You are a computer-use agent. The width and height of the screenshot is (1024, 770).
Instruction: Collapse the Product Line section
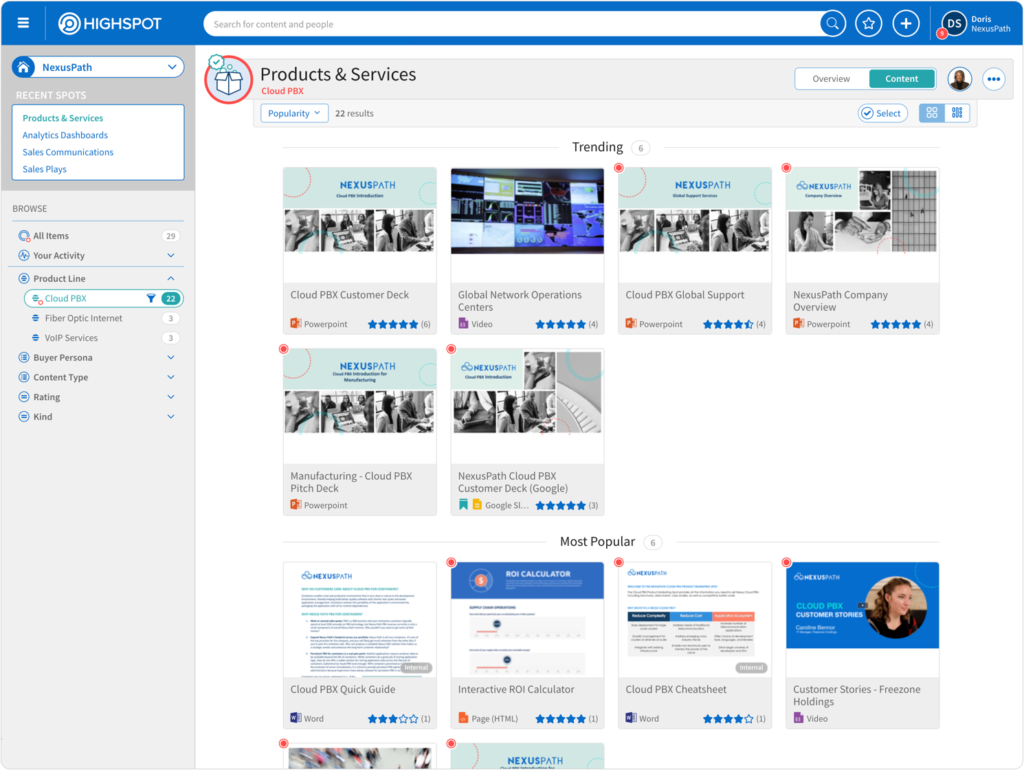(171, 278)
